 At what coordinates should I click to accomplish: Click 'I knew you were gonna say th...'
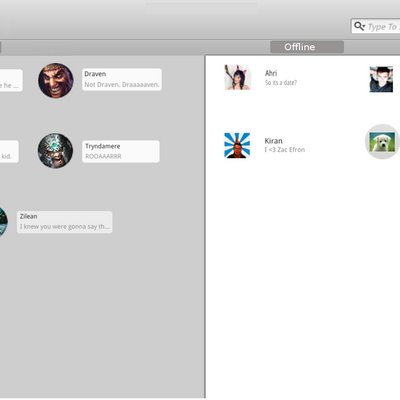pos(64,227)
